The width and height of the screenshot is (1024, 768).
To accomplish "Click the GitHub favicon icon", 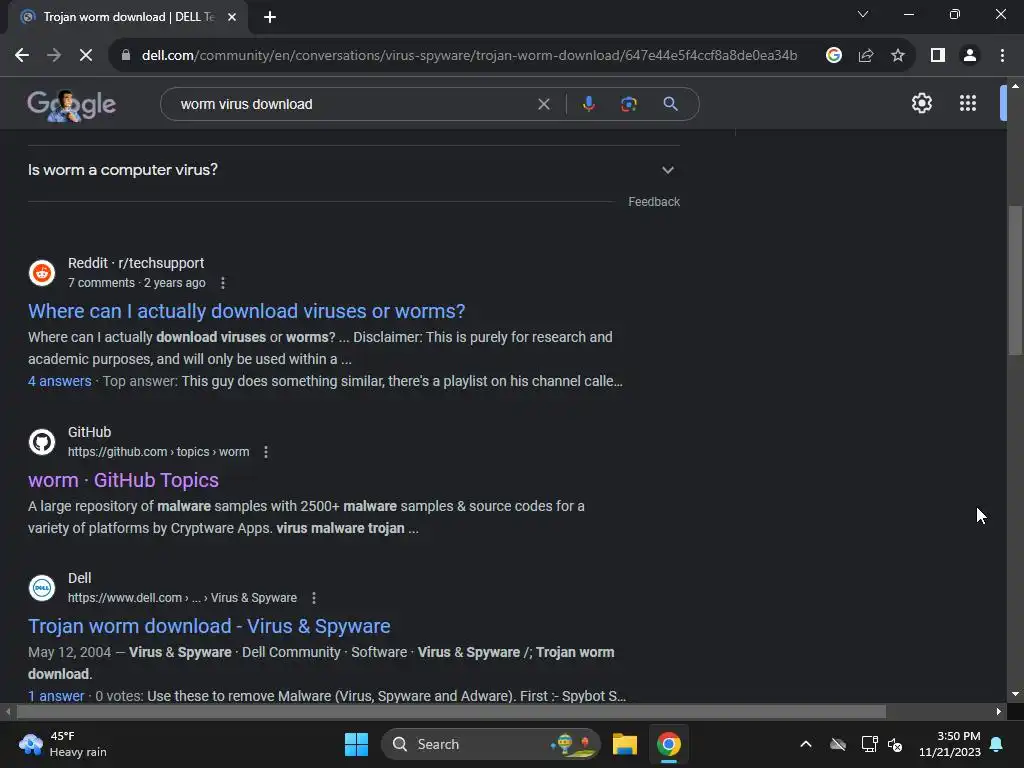I will coord(42,441).
